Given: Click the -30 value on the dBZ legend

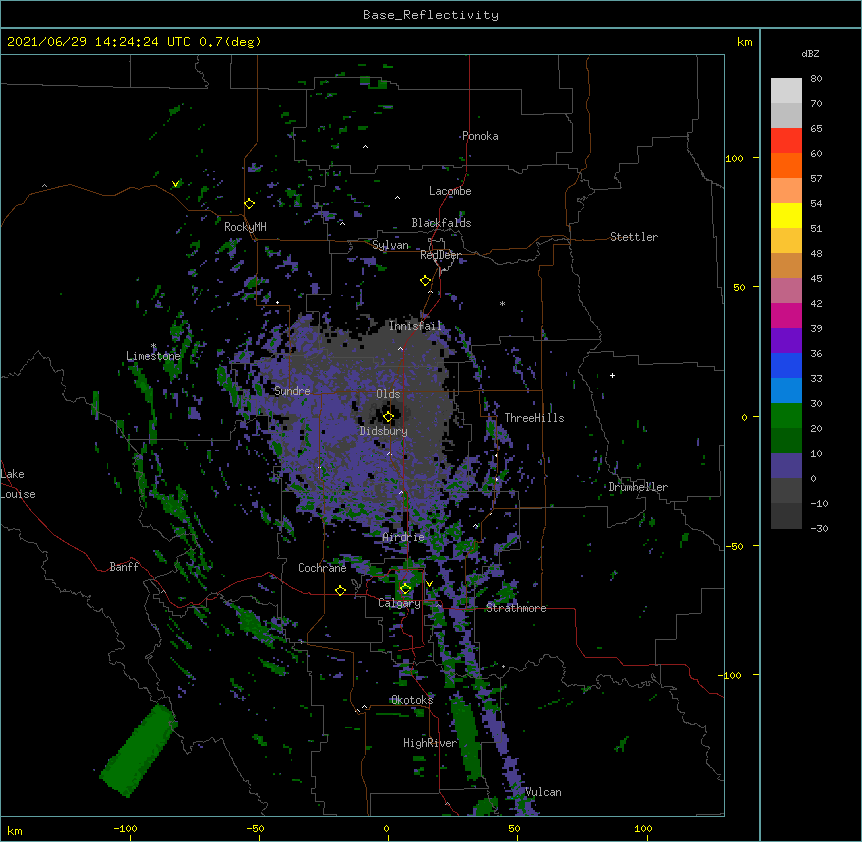Looking at the screenshot, I should point(819,528).
